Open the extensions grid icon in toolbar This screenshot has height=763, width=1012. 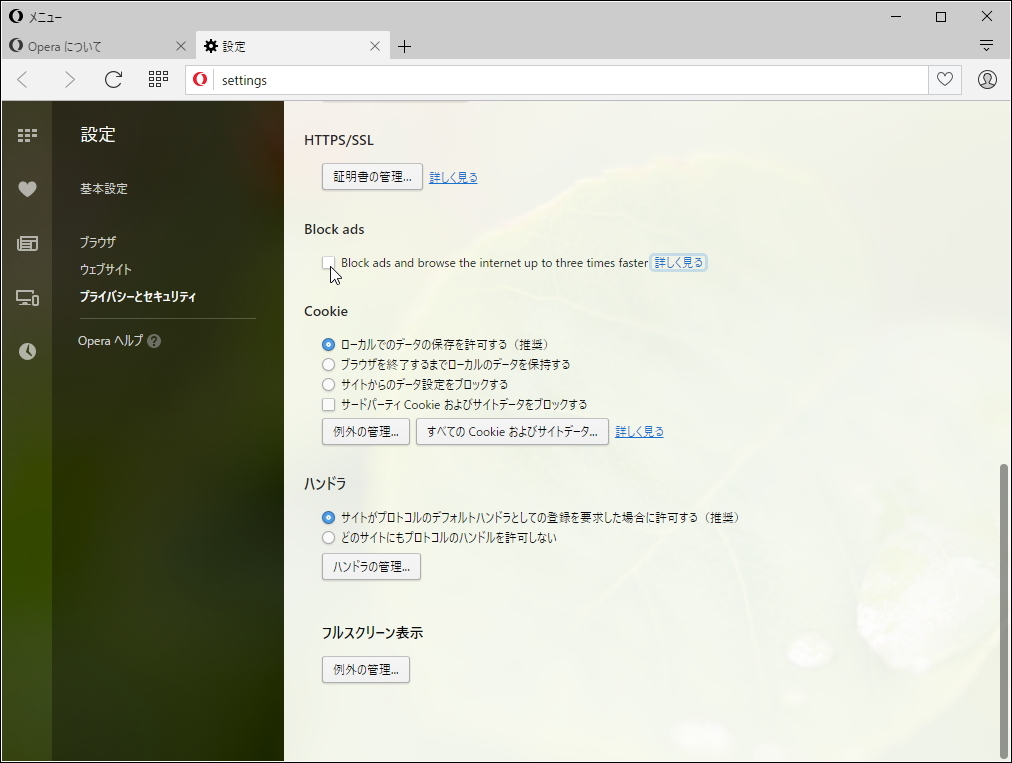(x=157, y=79)
